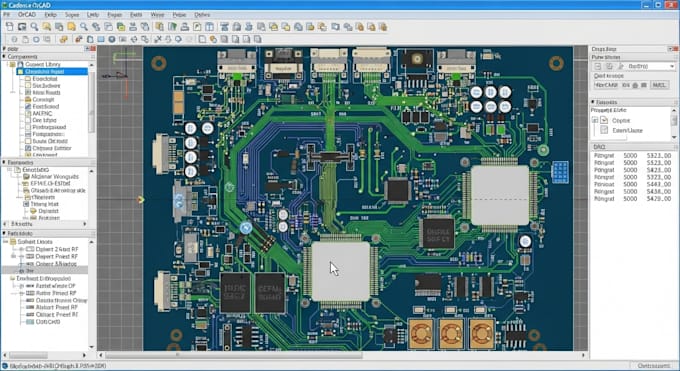This screenshot has width=680, height=371.
Task: Click the NUCL button in right panel
Action: click(659, 85)
